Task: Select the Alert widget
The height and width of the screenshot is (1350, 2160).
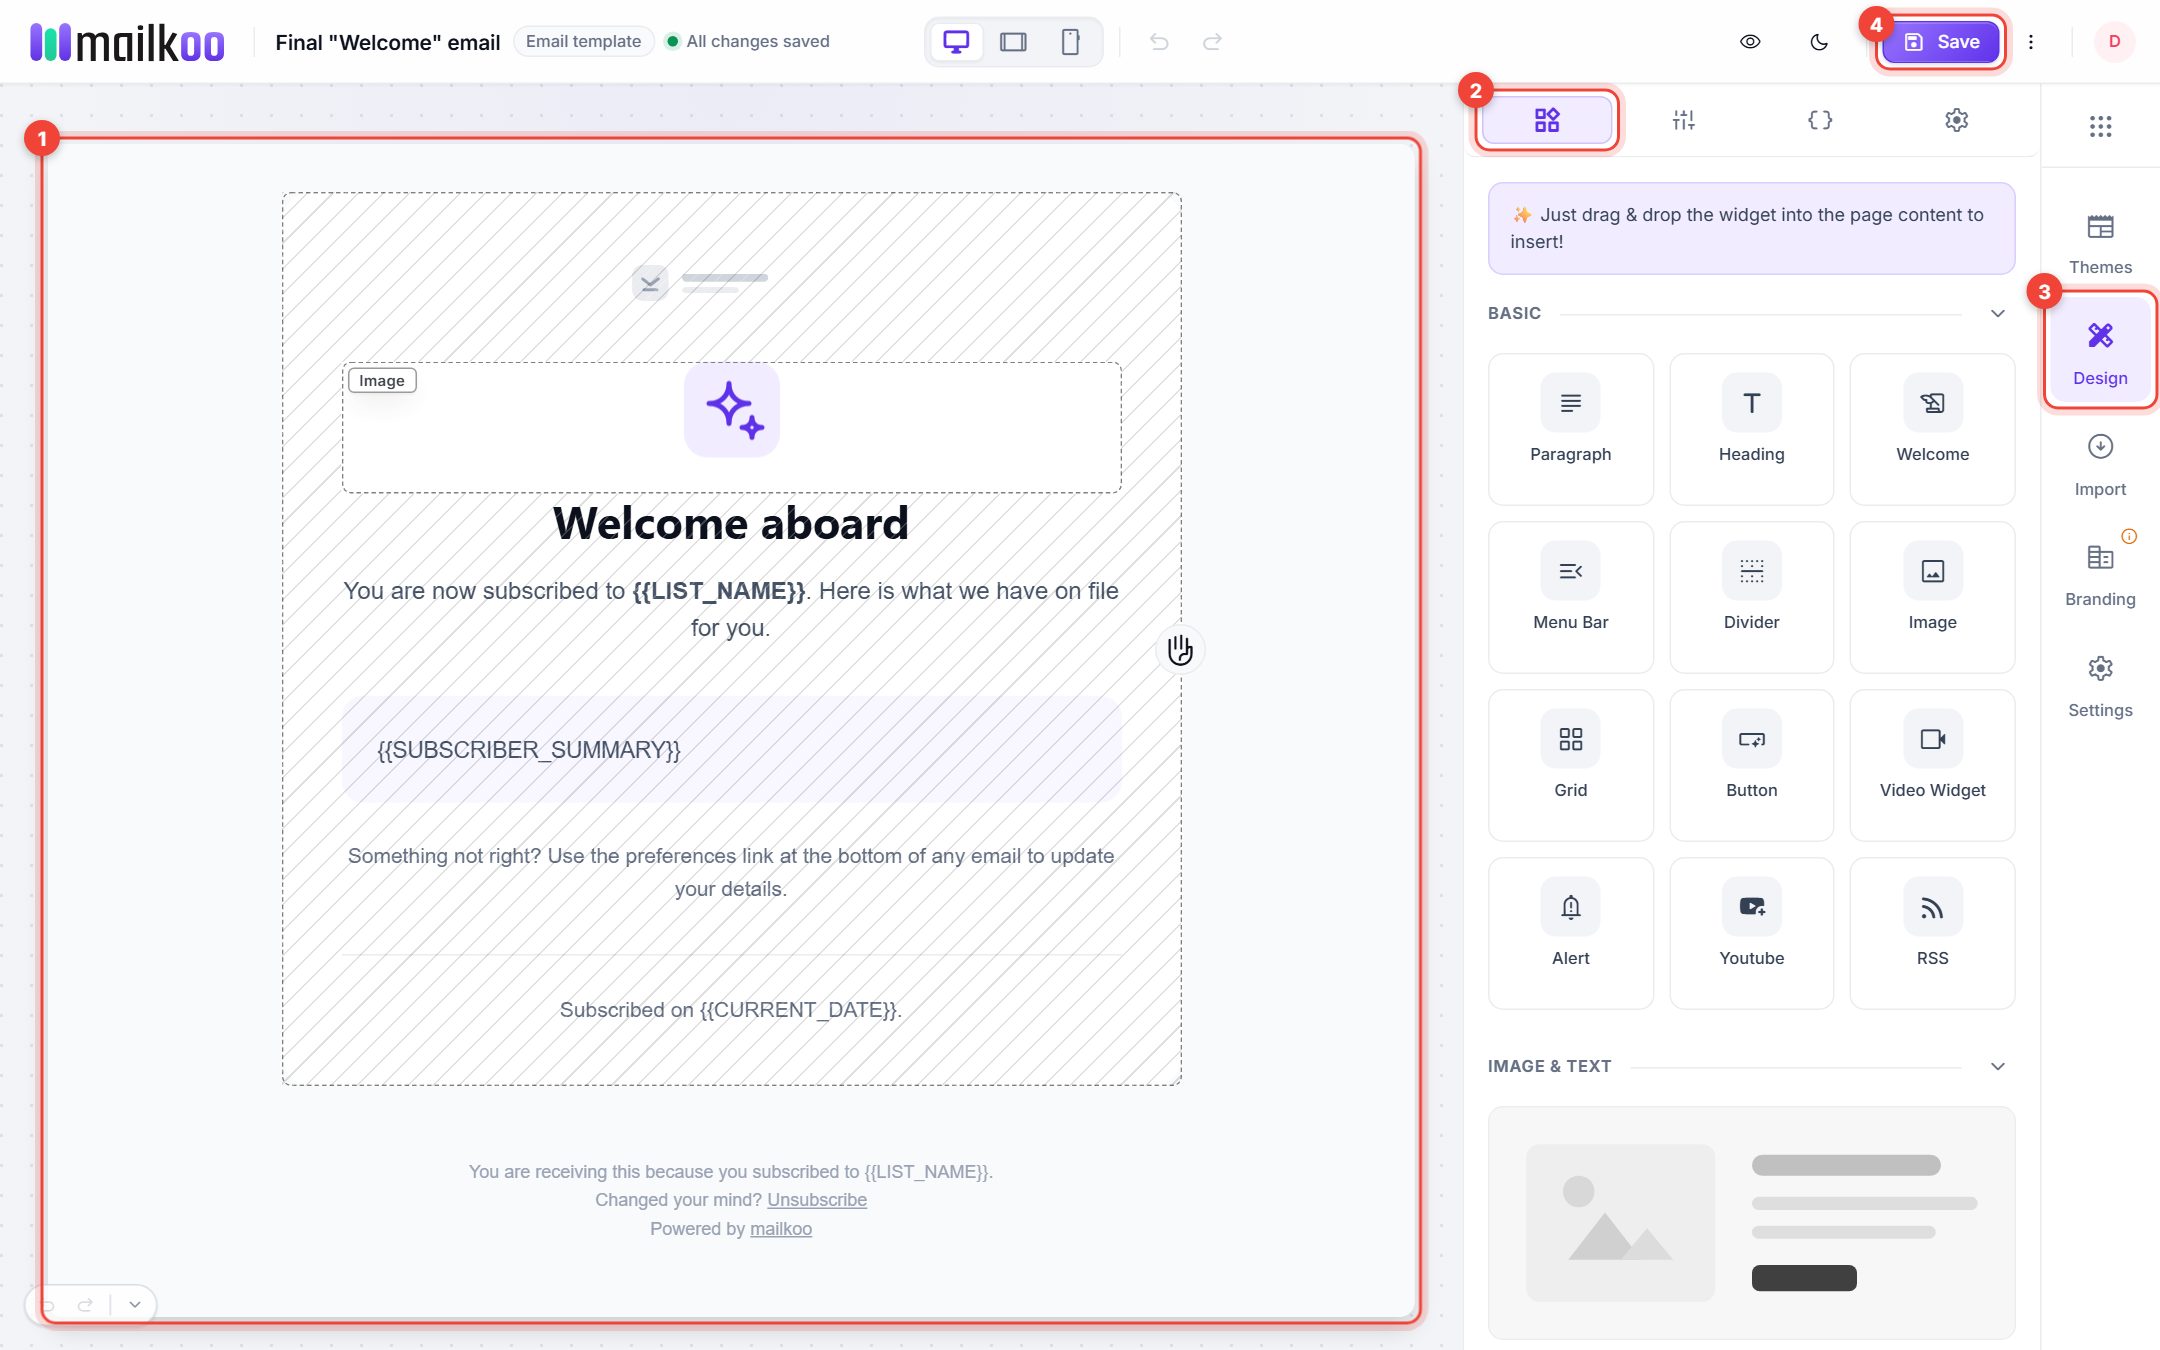Action: click(x=1570, y=933)
